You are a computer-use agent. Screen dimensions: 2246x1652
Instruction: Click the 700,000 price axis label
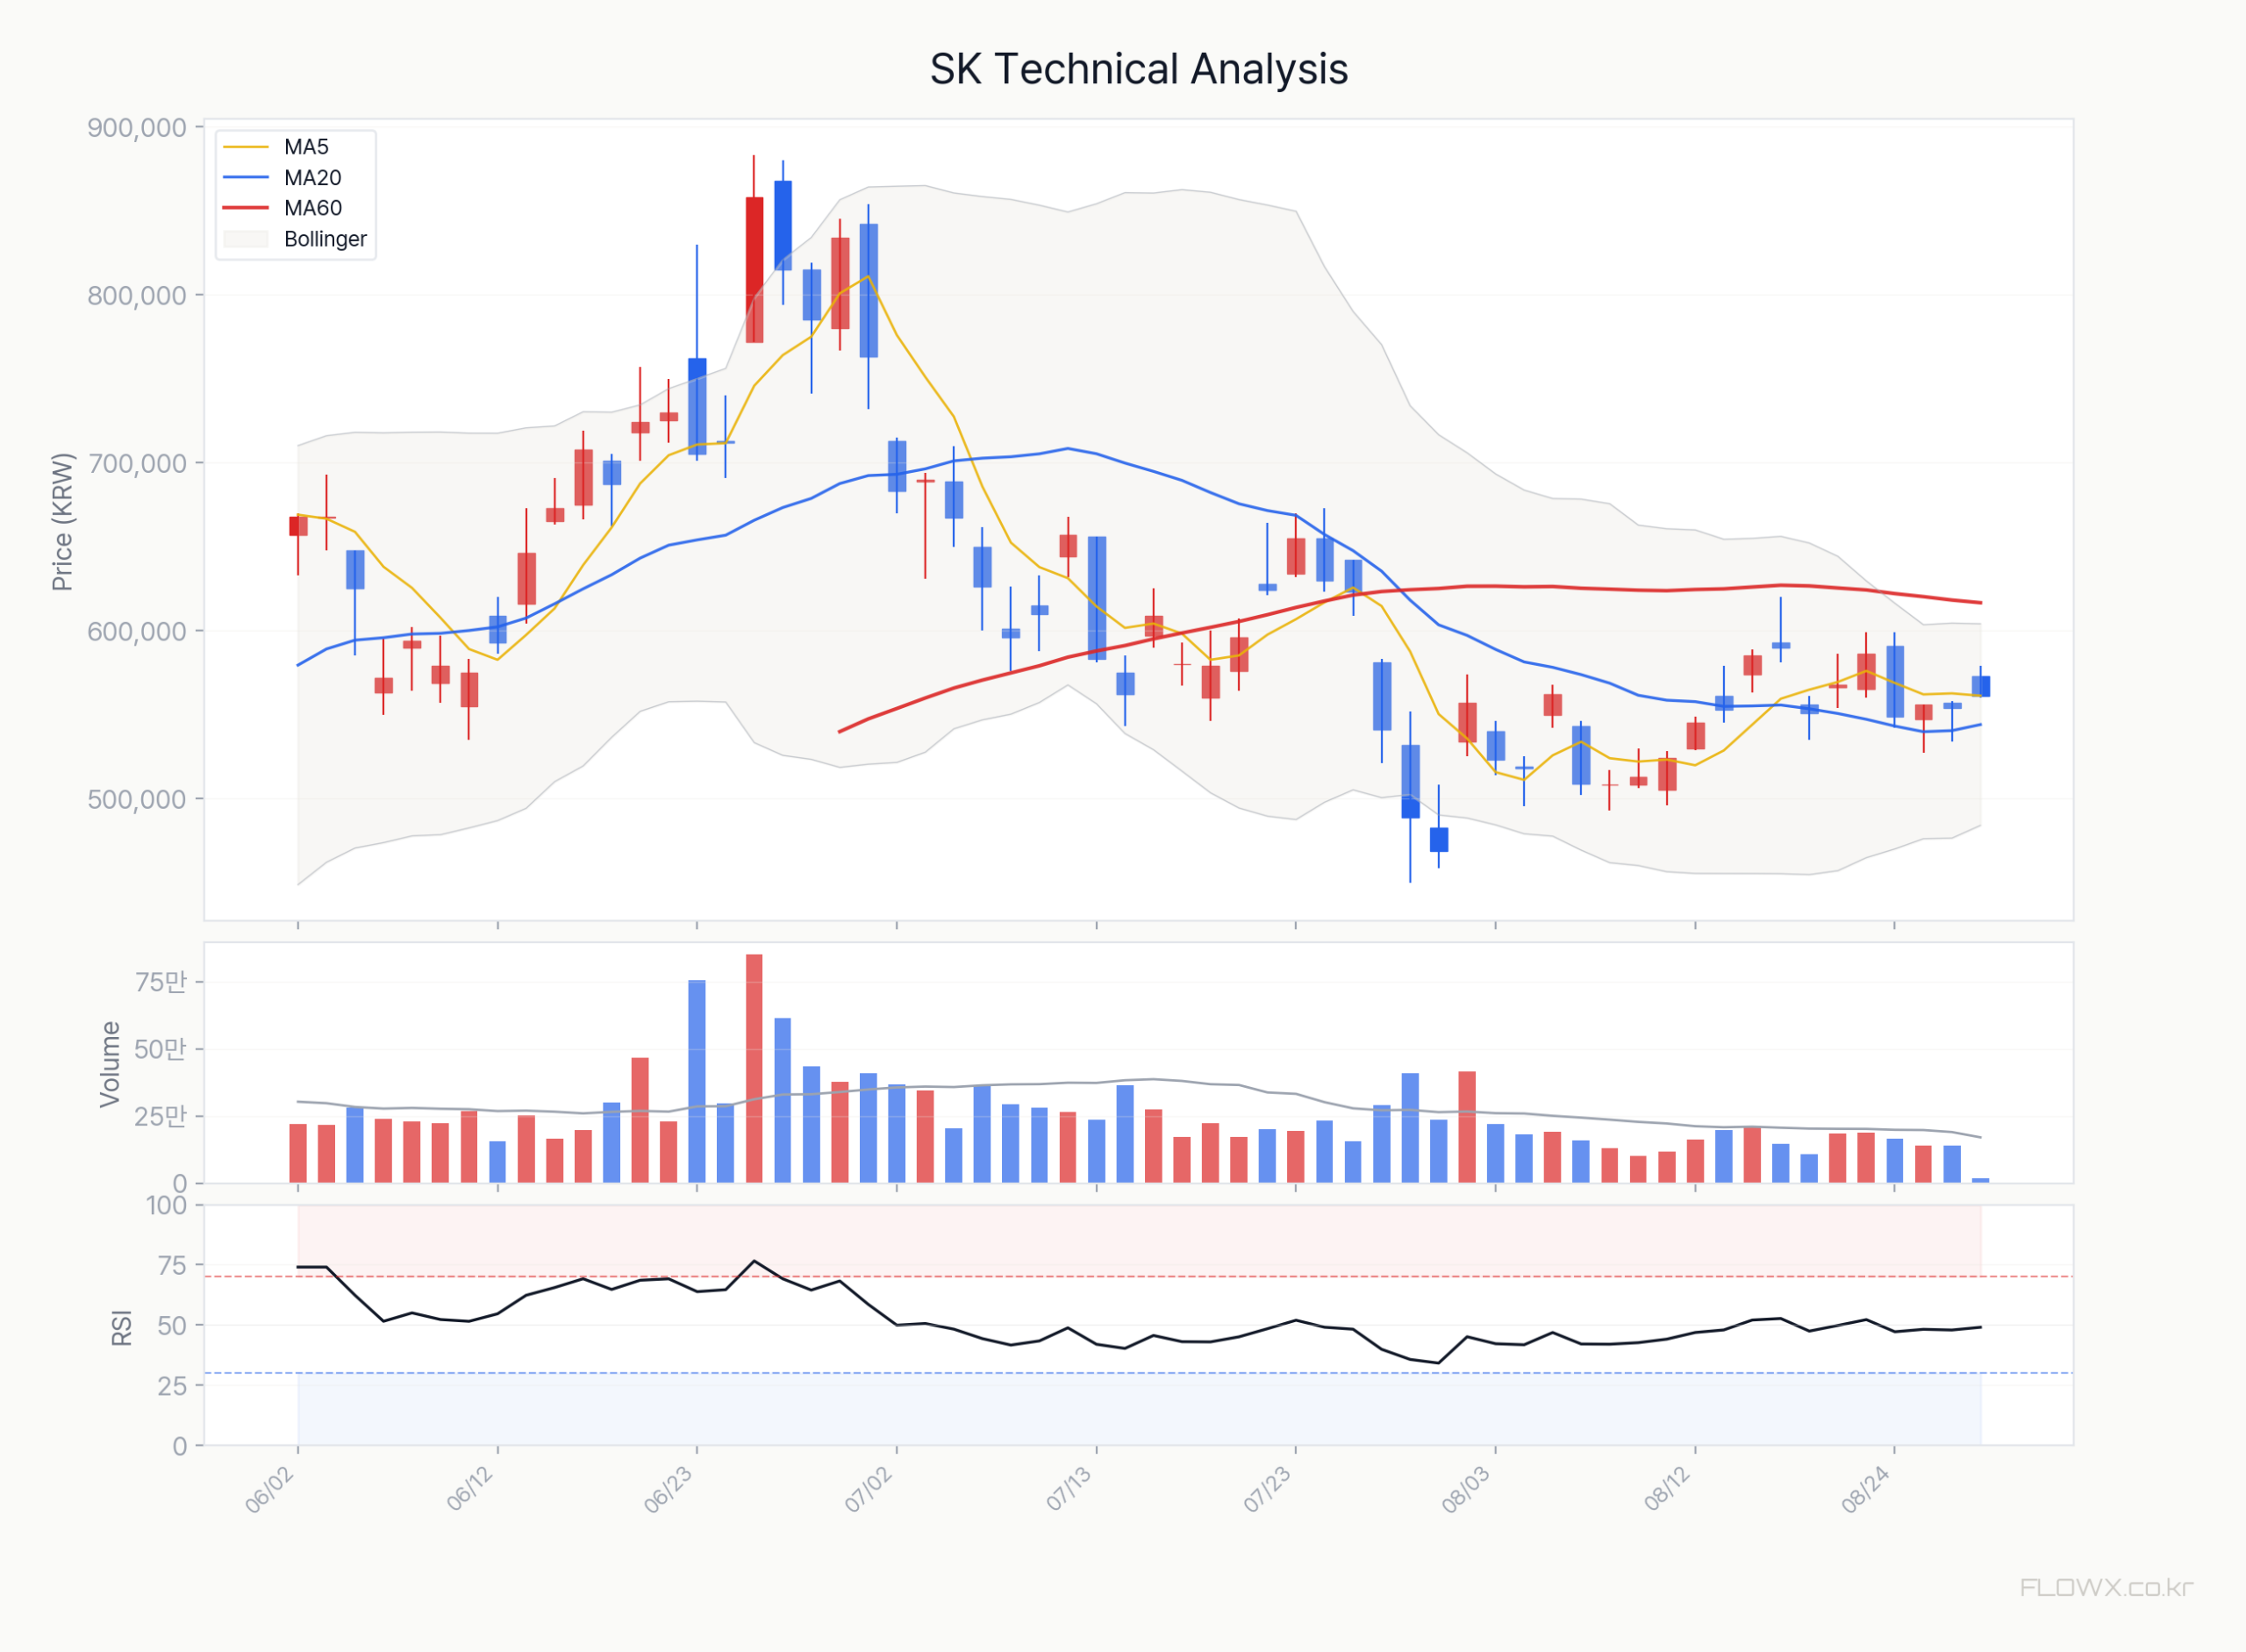137,464
